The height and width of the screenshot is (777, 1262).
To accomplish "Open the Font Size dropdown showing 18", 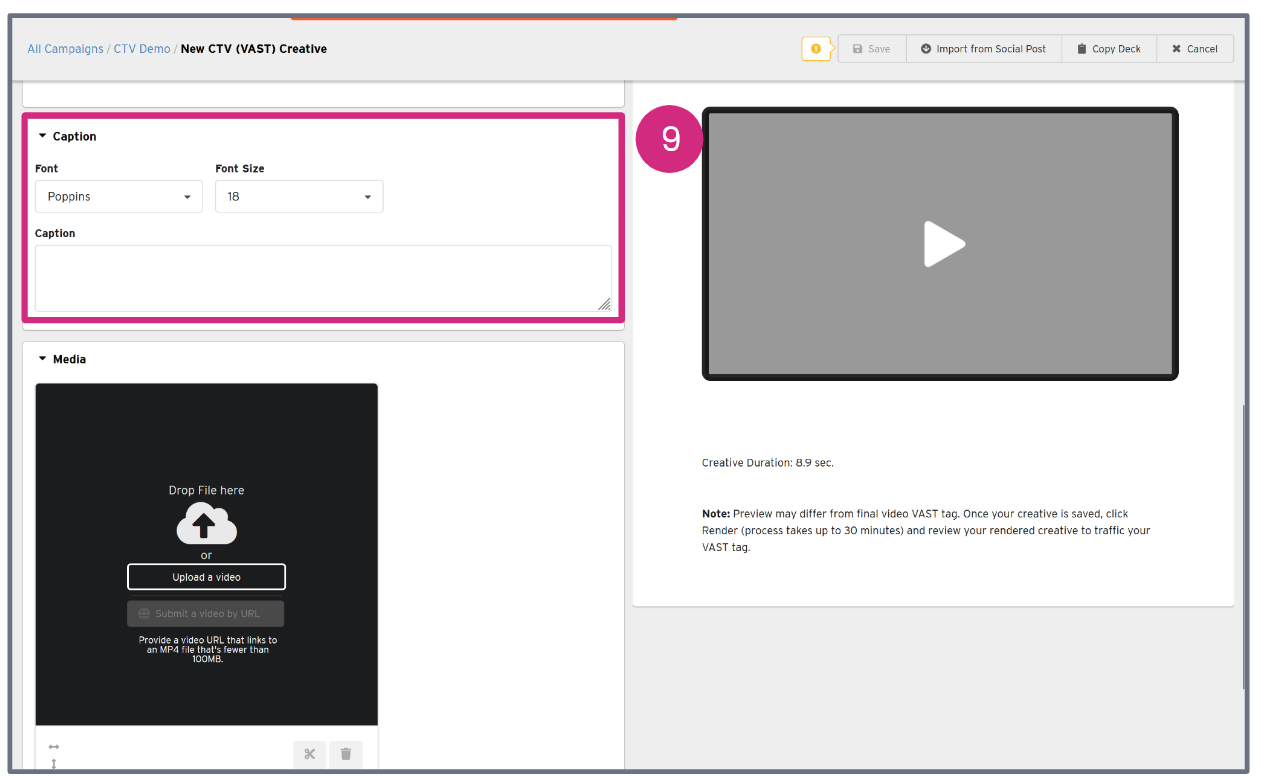I will (298, 197).
